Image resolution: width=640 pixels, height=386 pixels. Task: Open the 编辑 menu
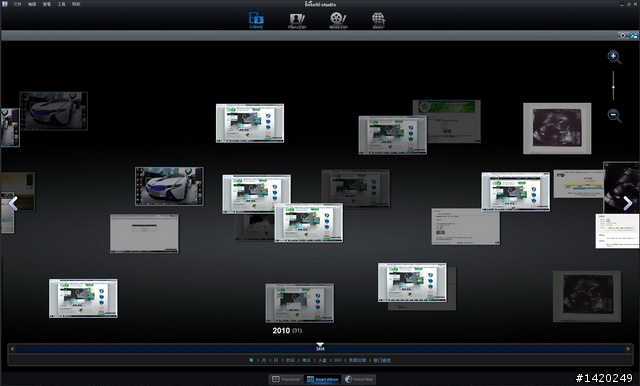coord(32,4)
